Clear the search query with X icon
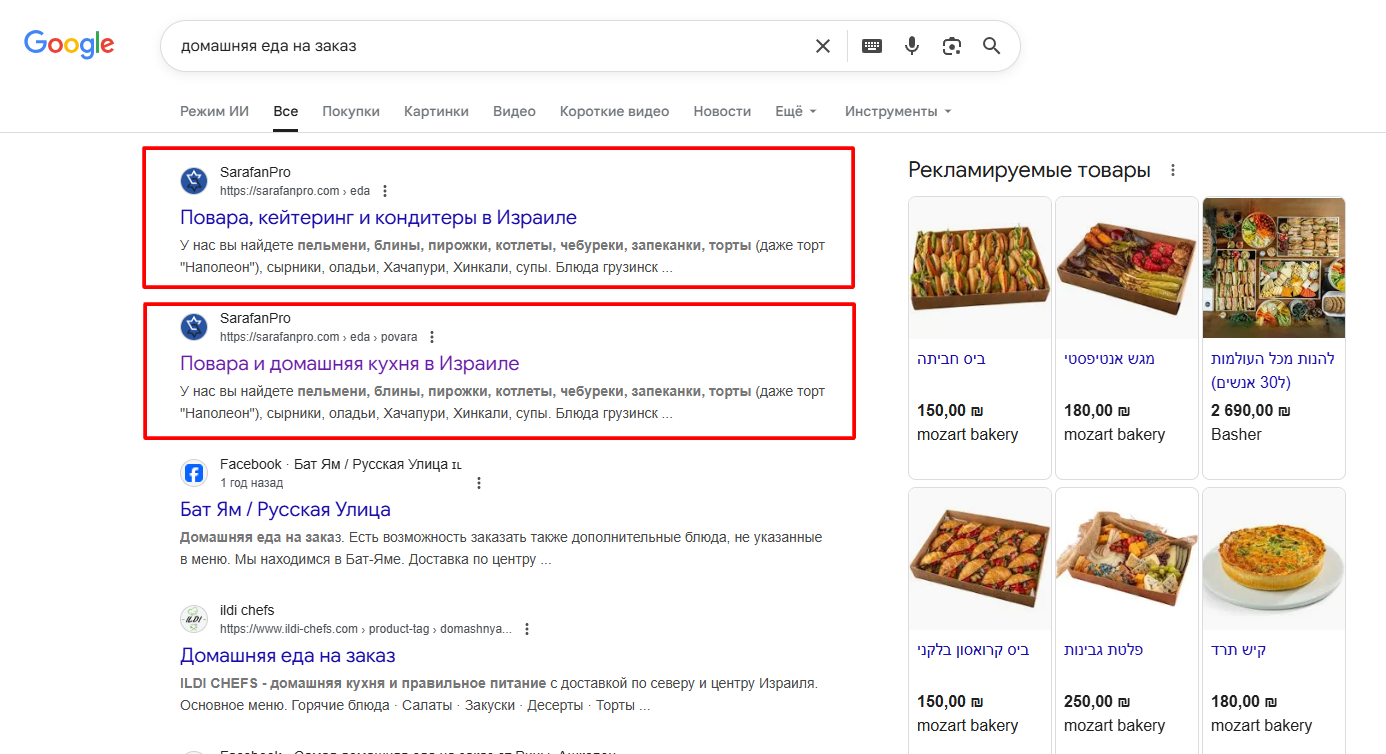This screenshot has width=1386, height=754. tap(822, 46)
